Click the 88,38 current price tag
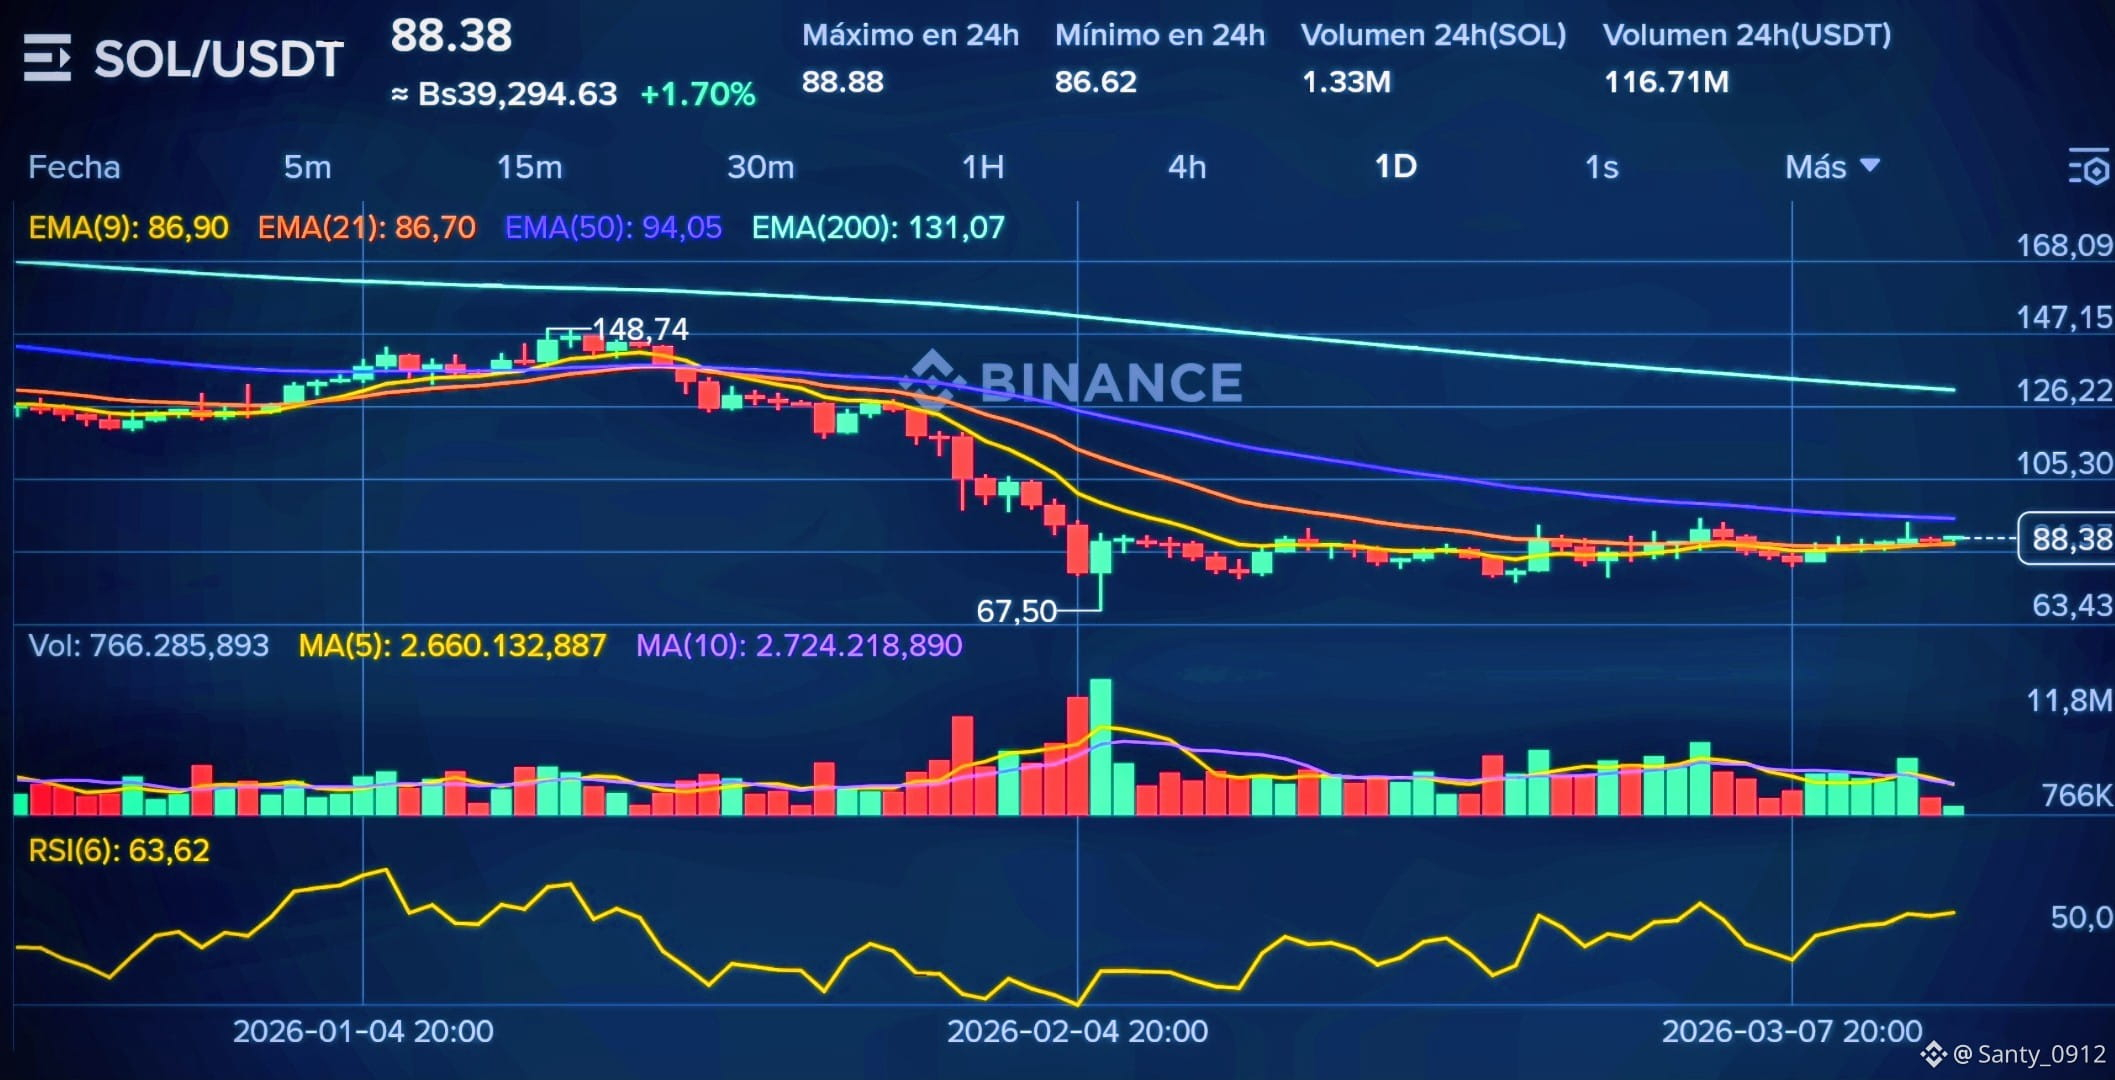 click(x=2070, y=539)
